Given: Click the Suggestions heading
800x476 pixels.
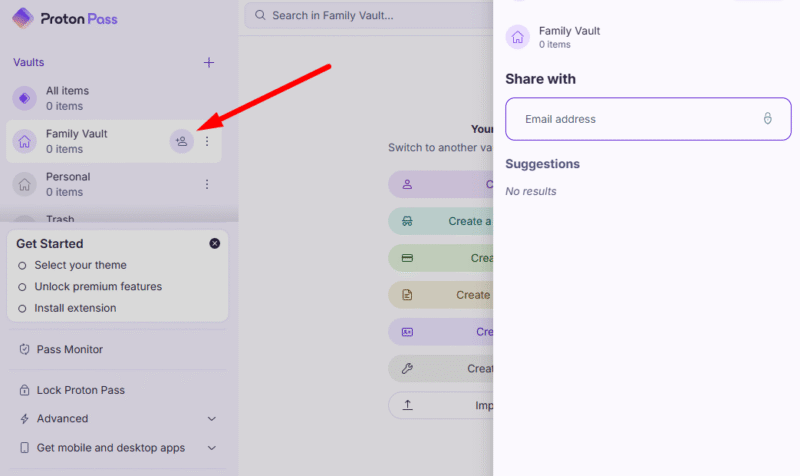Looking at the screenshot, I should click(x=542, y=164).
